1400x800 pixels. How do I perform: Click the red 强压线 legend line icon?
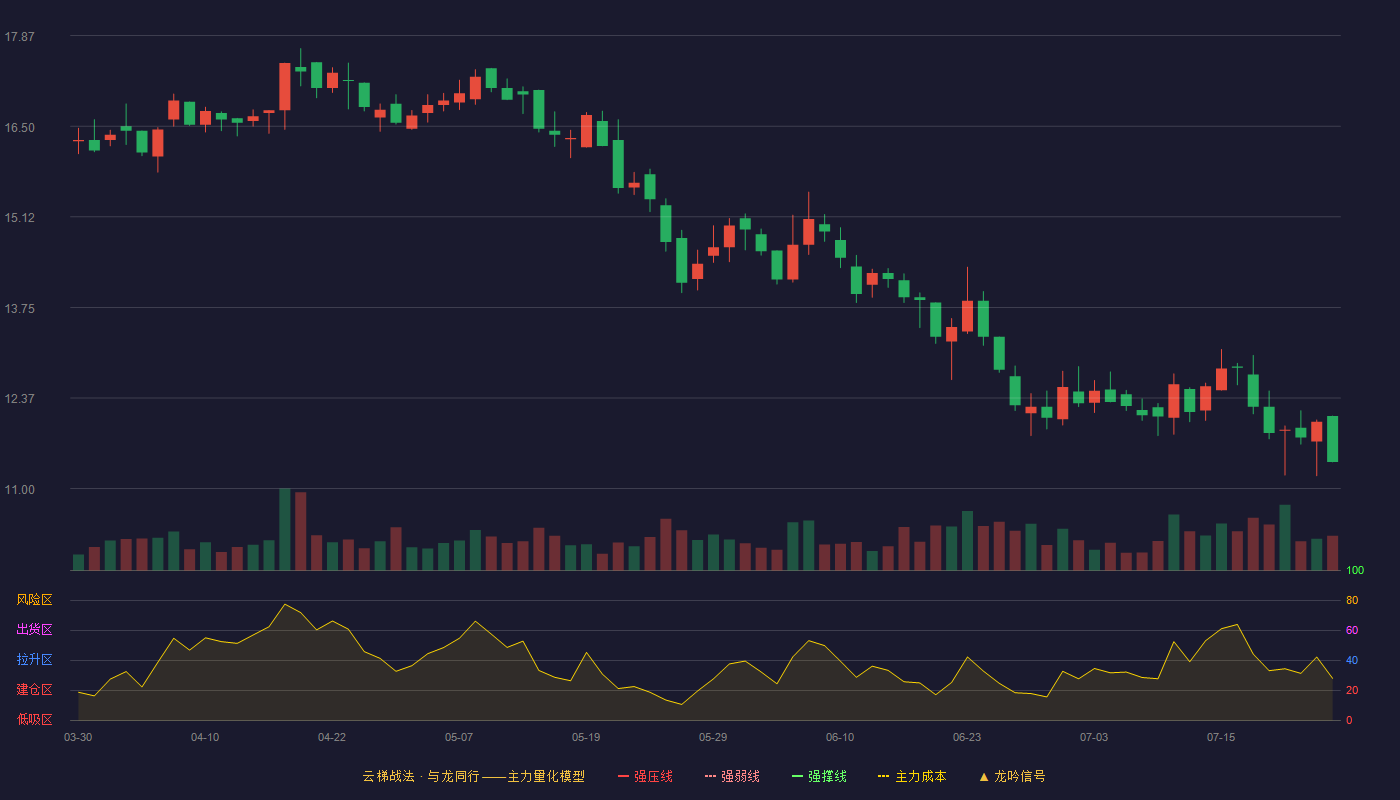click(x=624, y=776)
